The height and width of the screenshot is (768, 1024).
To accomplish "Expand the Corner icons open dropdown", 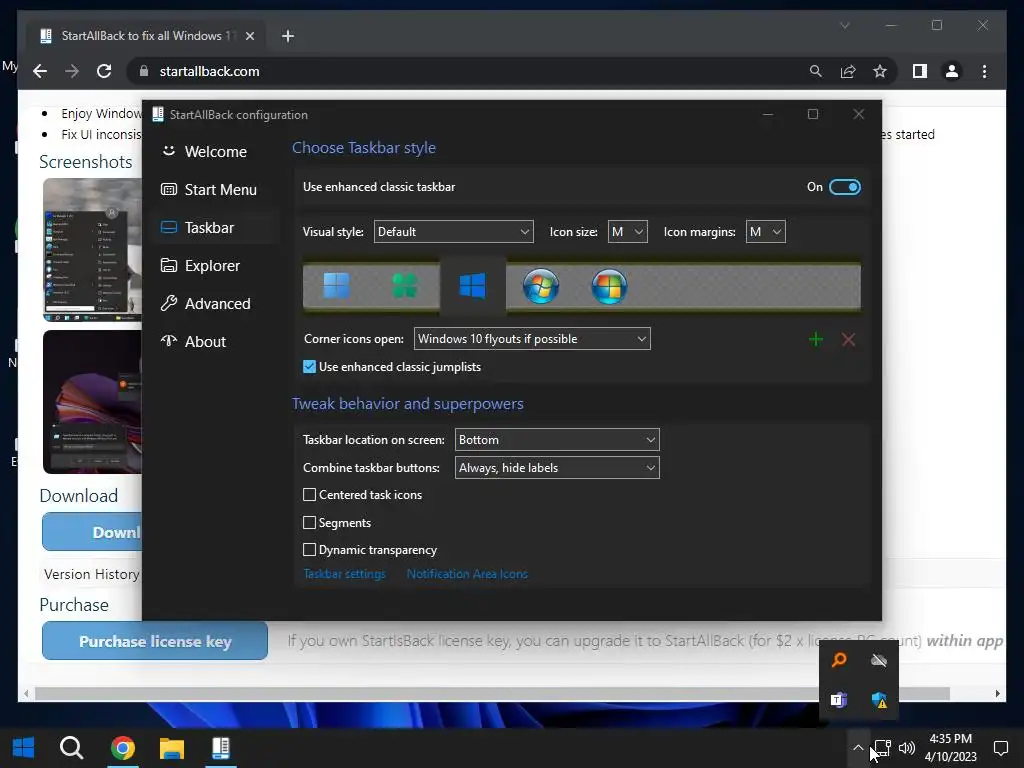I will coord(532,339).
